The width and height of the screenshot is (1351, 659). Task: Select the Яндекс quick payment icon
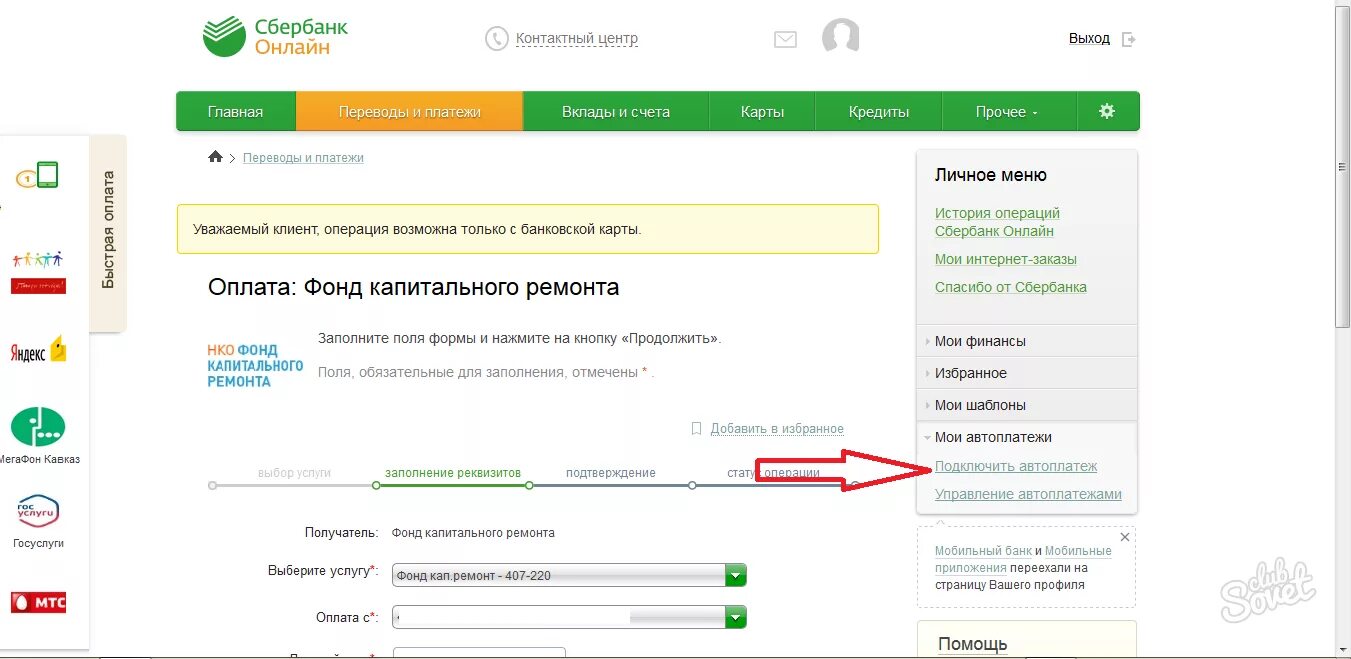click(x=38, y=351)
